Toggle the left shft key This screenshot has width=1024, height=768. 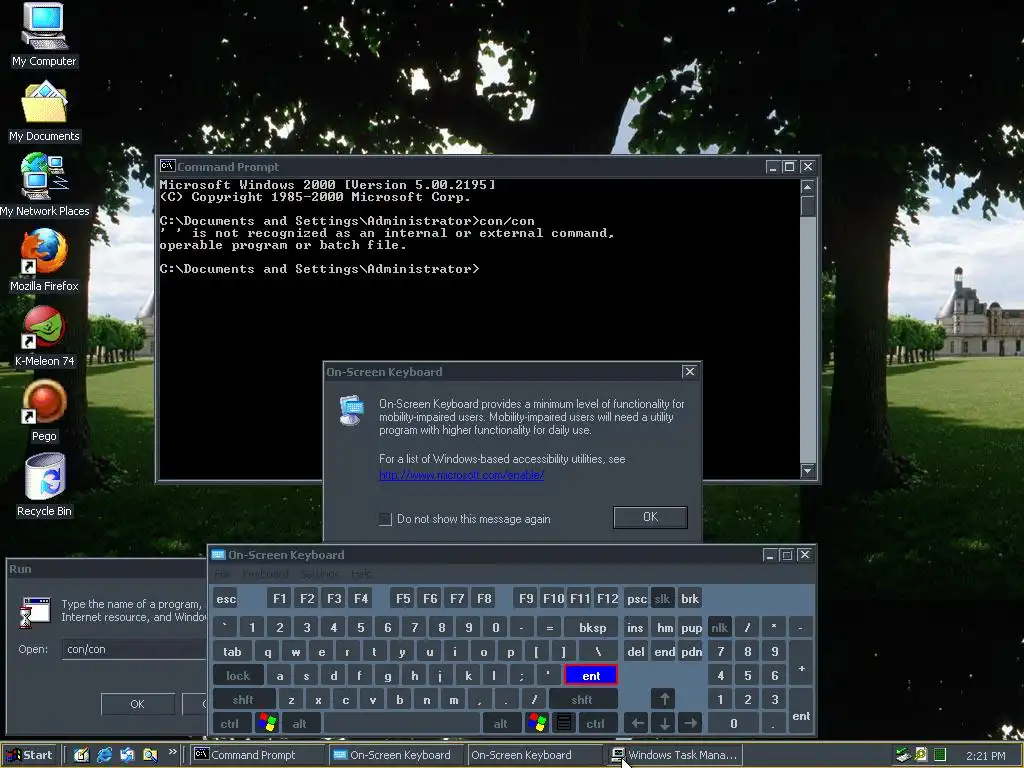[x=243, y=699]
